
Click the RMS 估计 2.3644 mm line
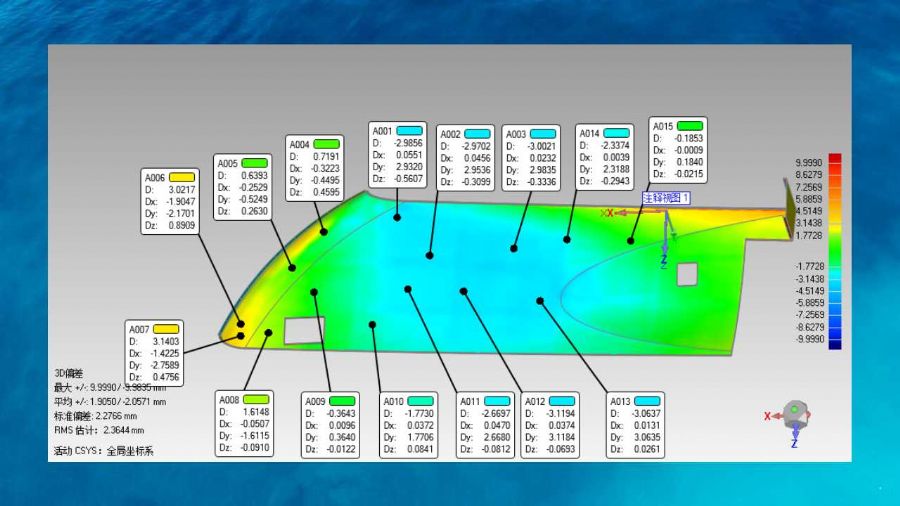point(99,430)
